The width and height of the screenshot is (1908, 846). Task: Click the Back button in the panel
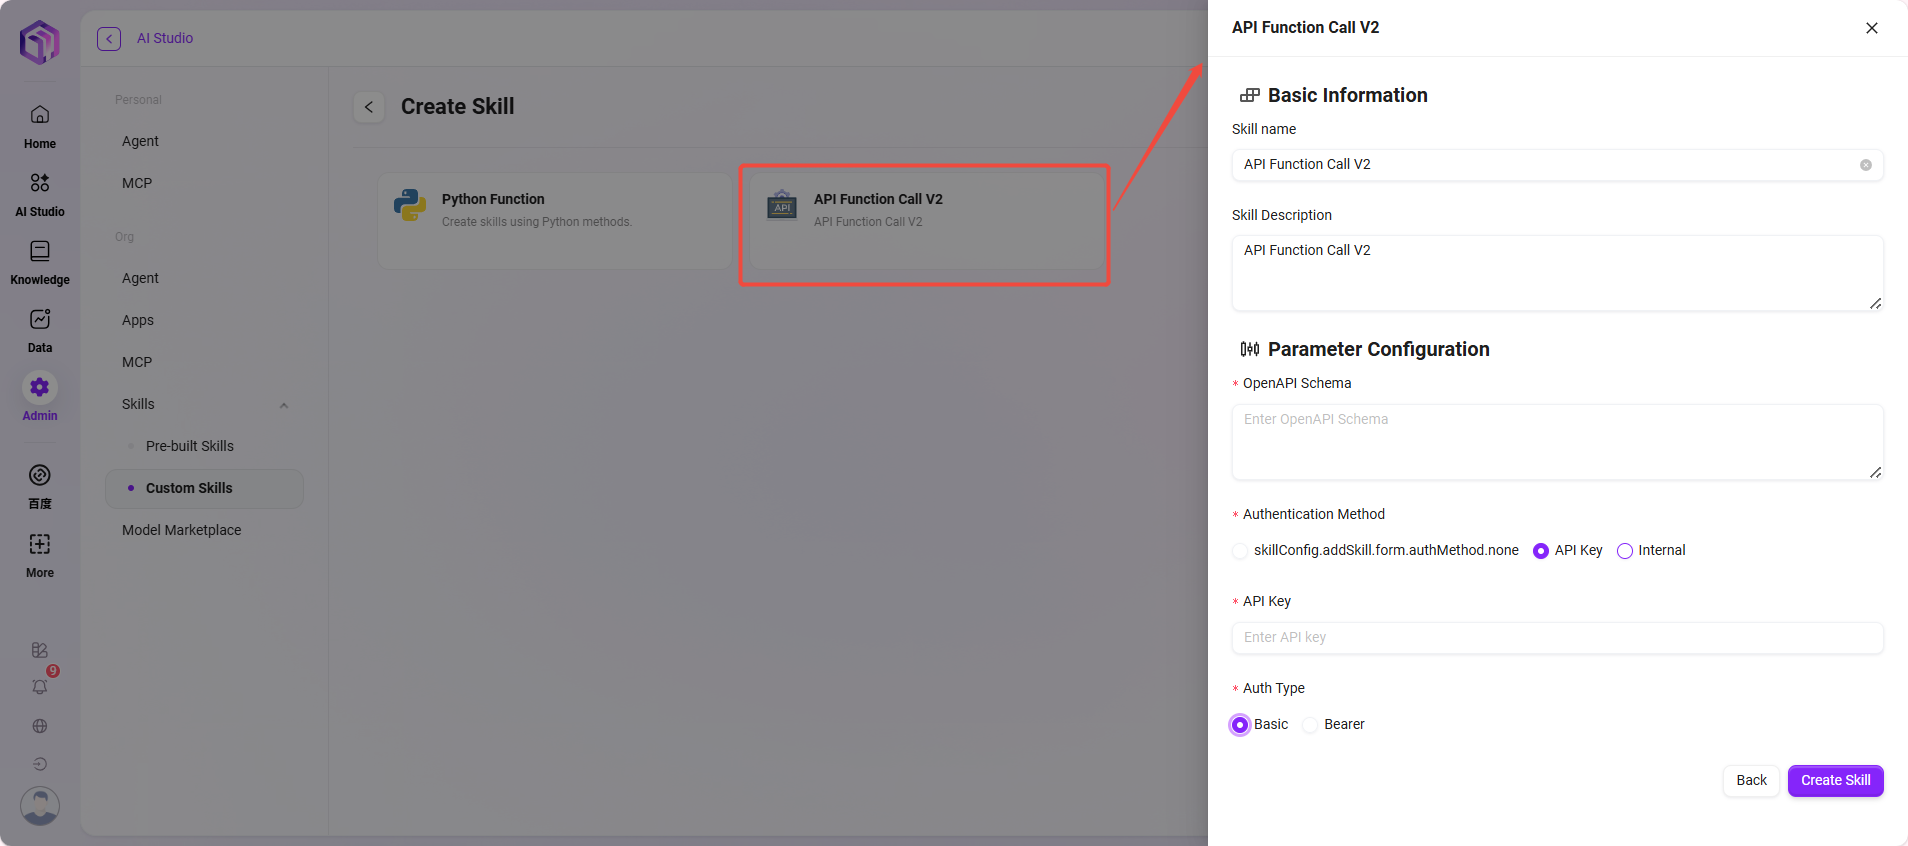[1751, 781]
